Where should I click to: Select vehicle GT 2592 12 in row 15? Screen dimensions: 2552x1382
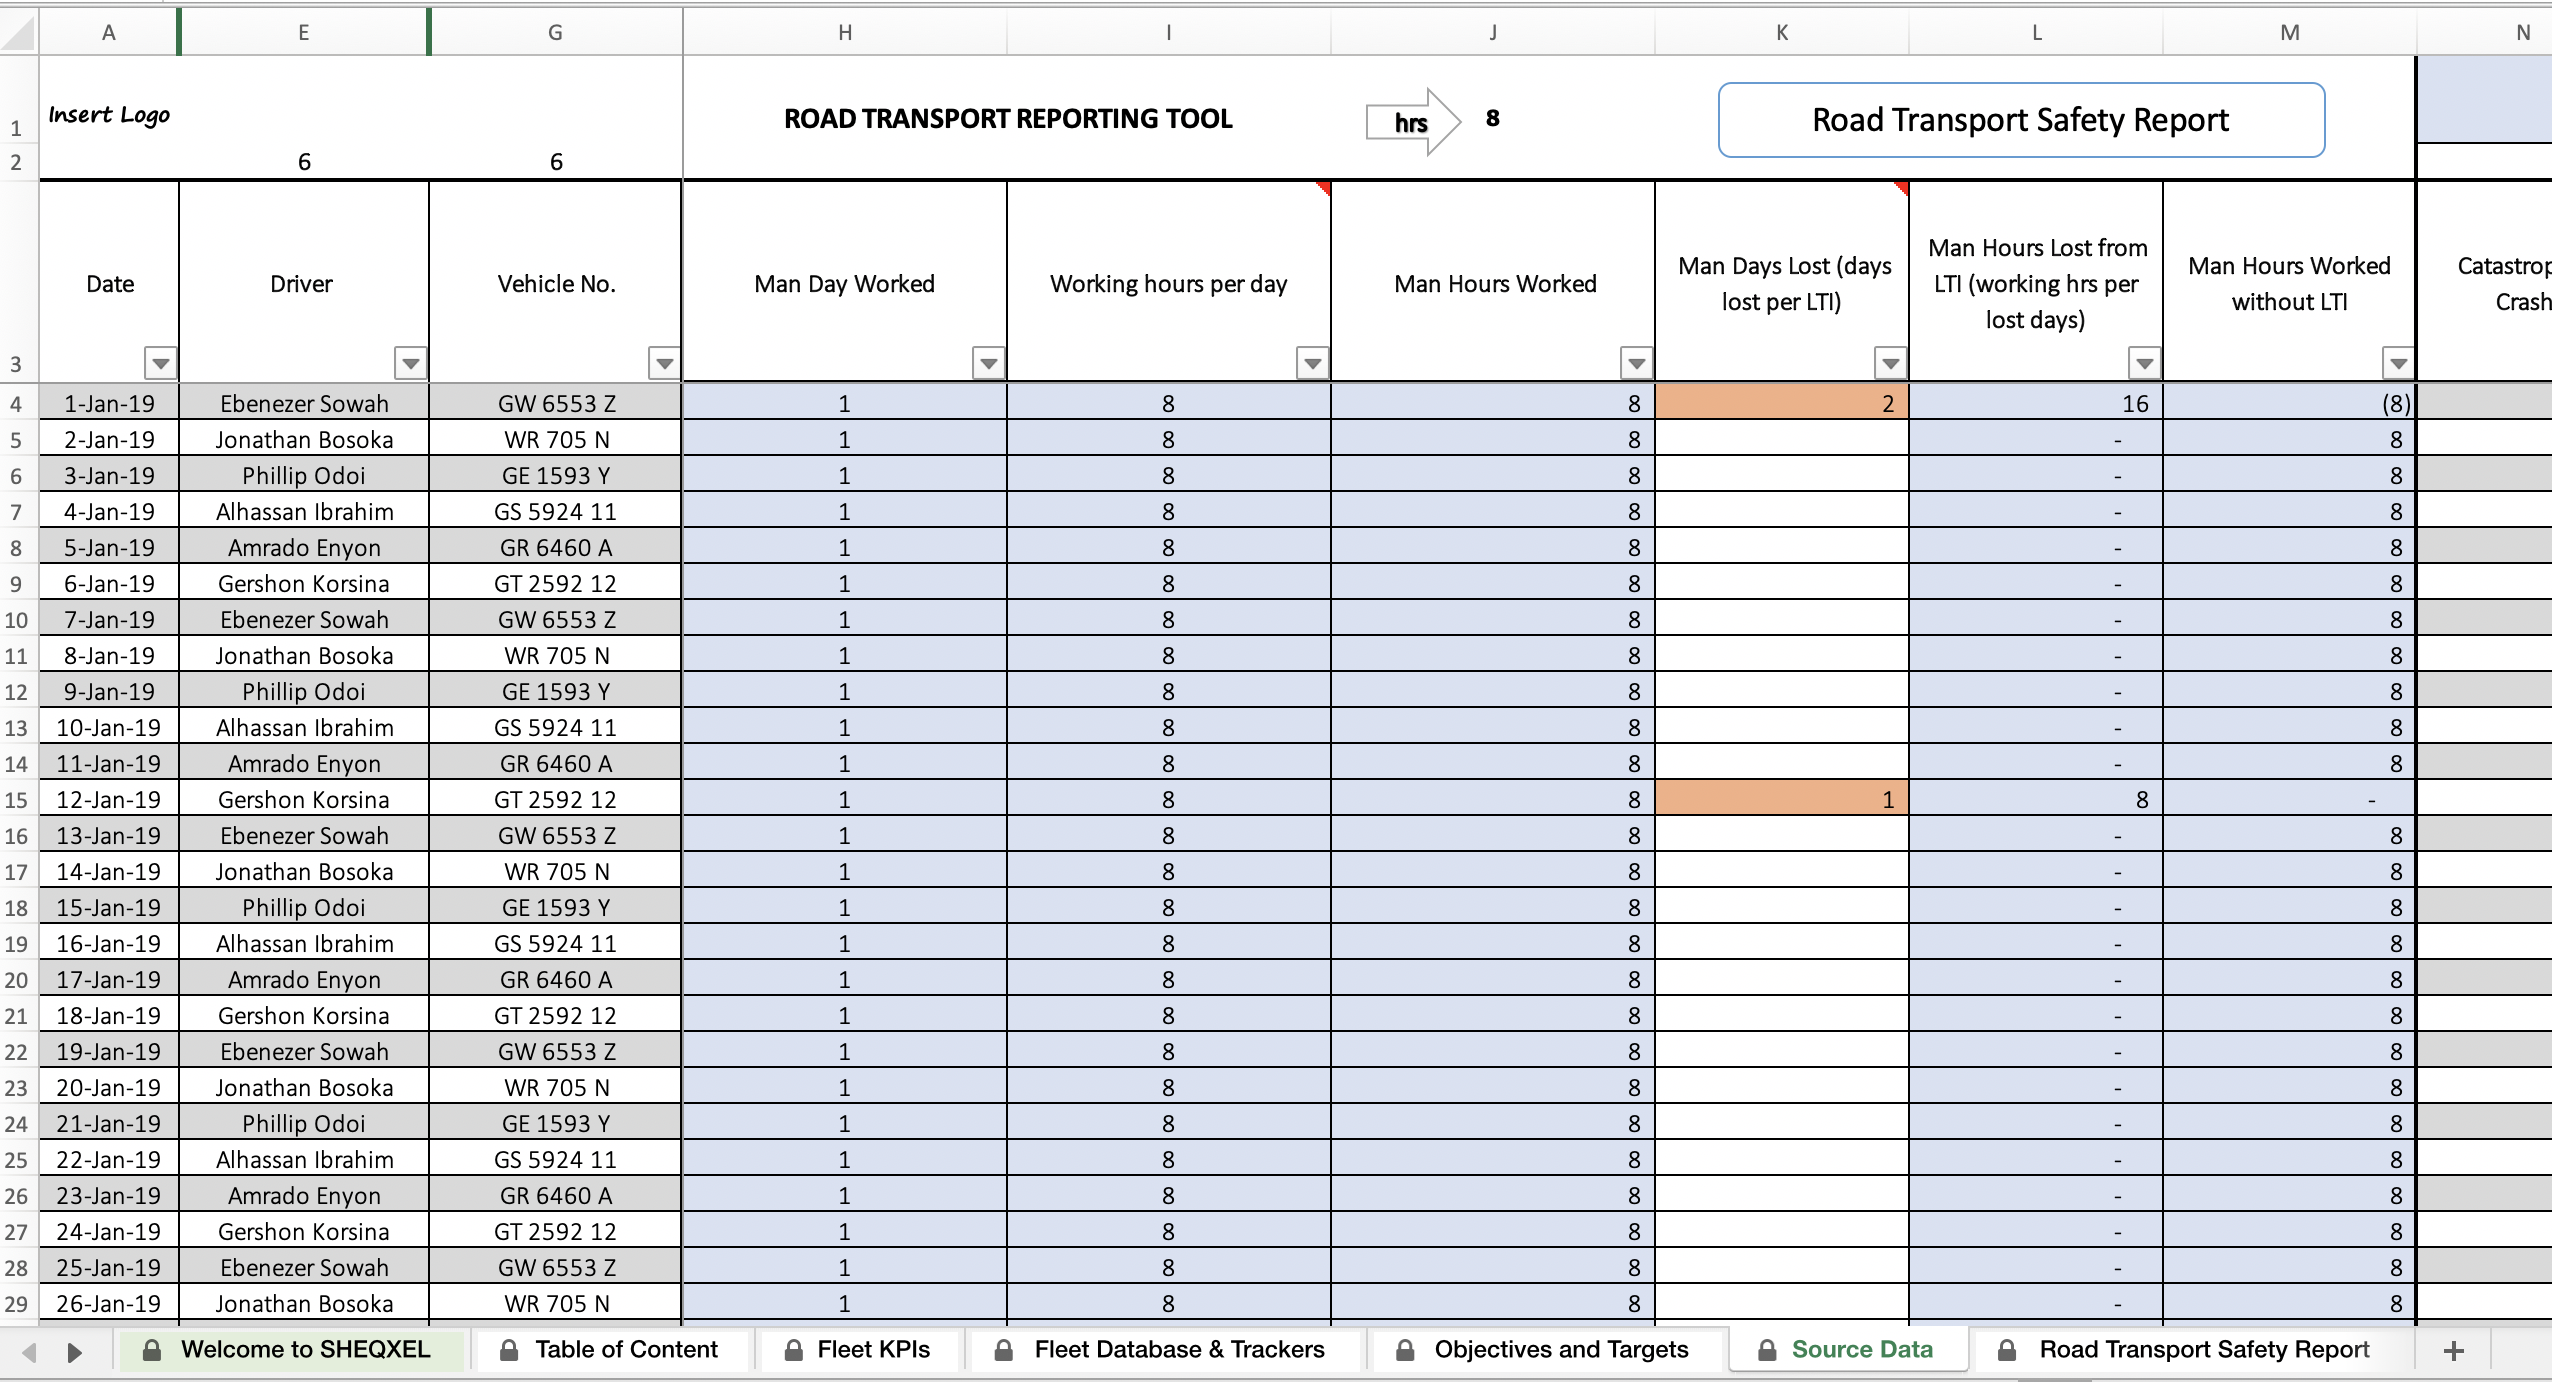pos(556,800)
